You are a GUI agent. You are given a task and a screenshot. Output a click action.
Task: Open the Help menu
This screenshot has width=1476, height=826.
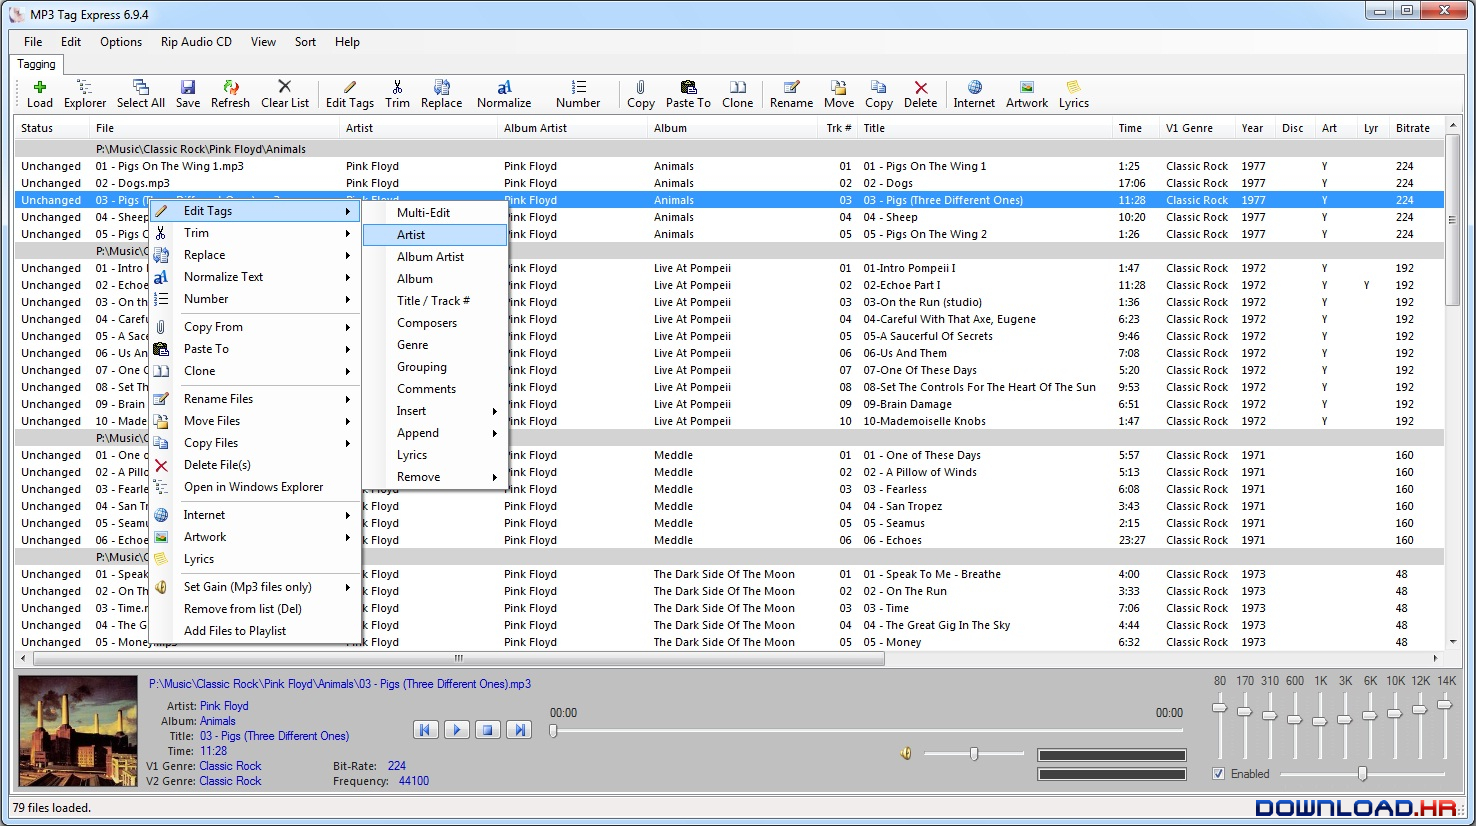[347, 42]
